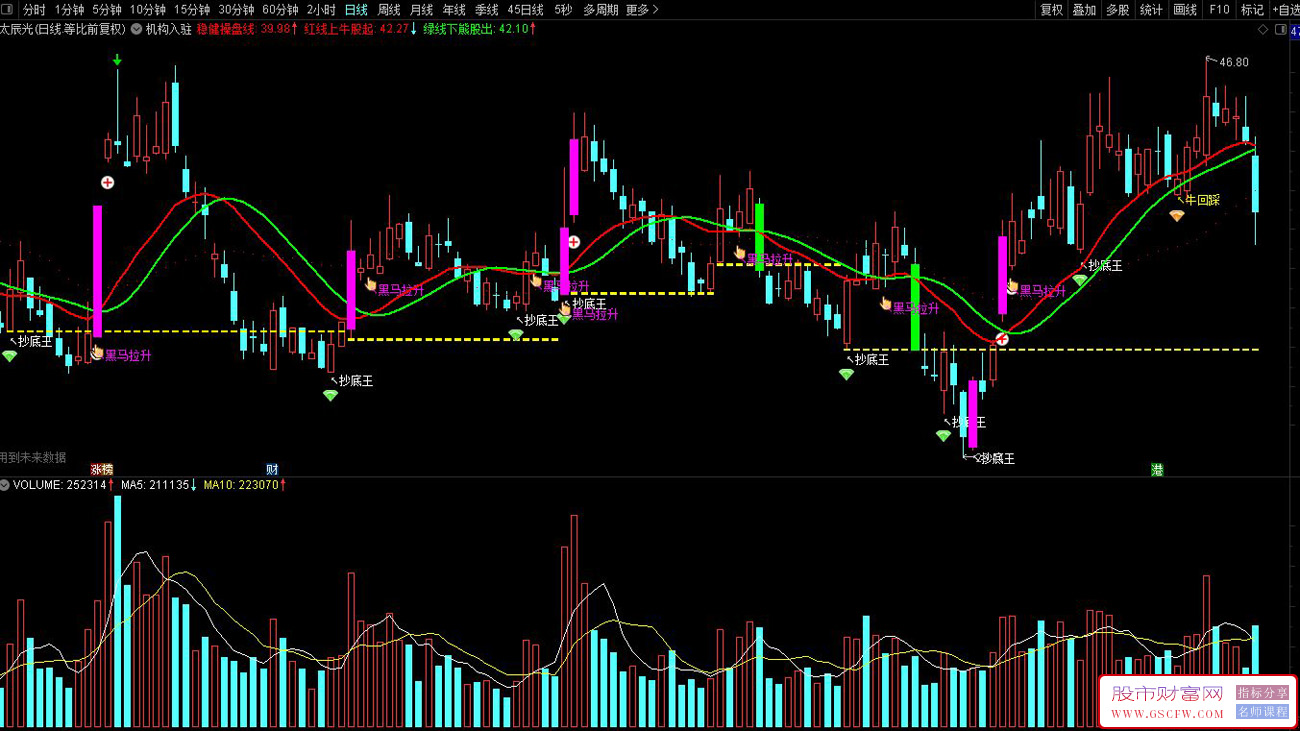1300x731 pixels.
Task: Open the F10 company info
Action: 1219,10
